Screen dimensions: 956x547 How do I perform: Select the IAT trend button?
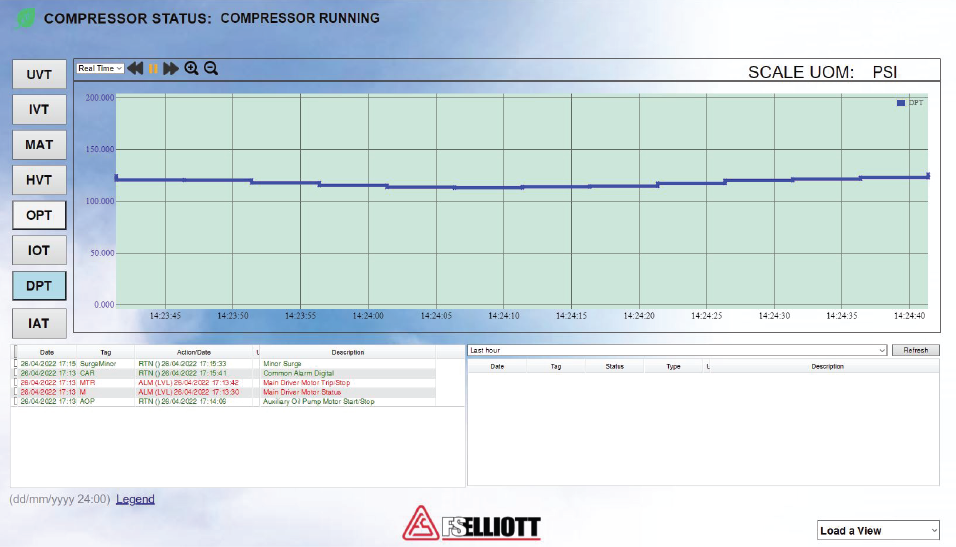(x=39, y=323)
